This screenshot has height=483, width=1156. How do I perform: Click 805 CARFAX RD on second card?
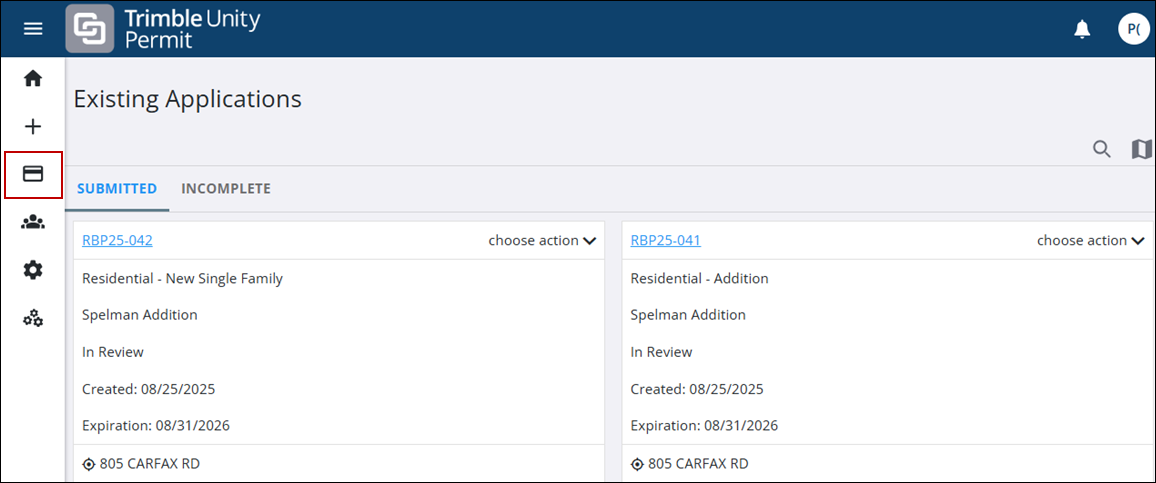(698, 464)
